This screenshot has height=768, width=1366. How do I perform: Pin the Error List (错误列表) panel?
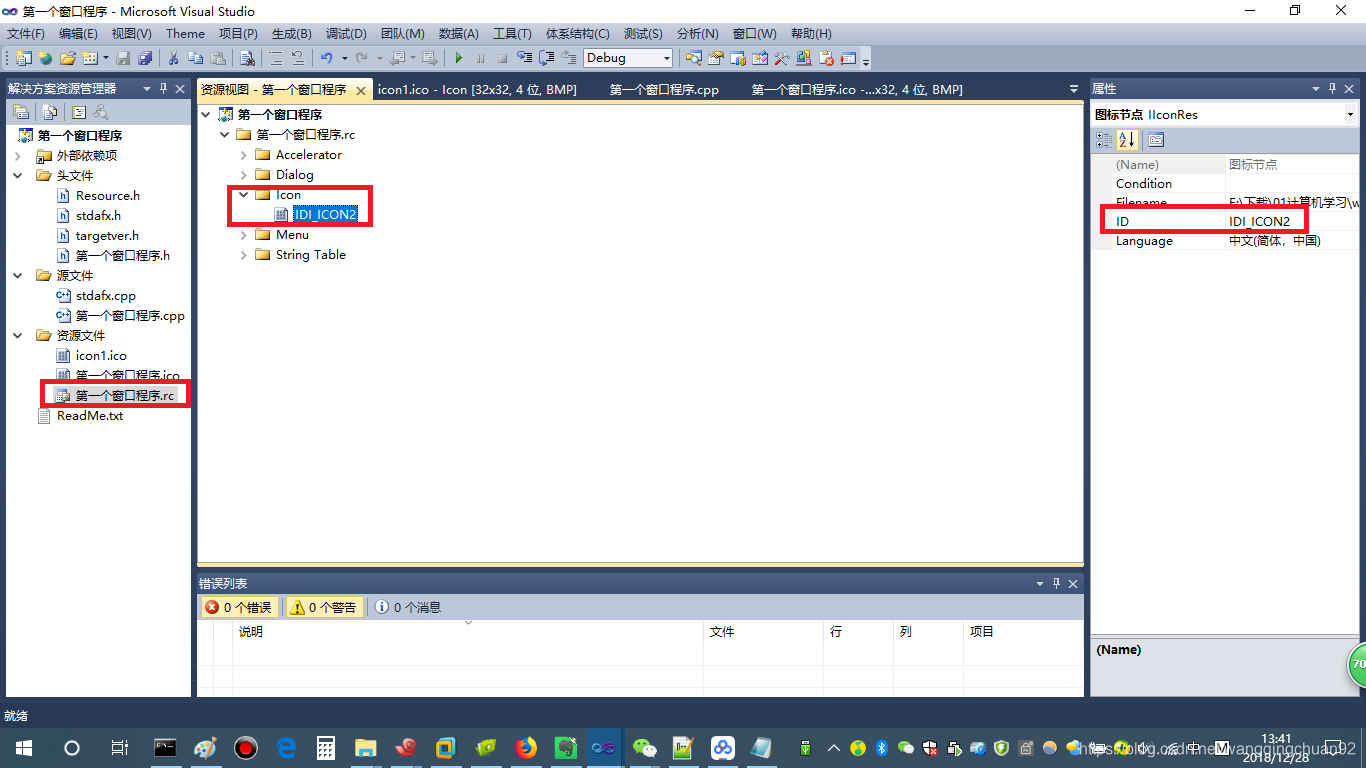coord(1055,584)
